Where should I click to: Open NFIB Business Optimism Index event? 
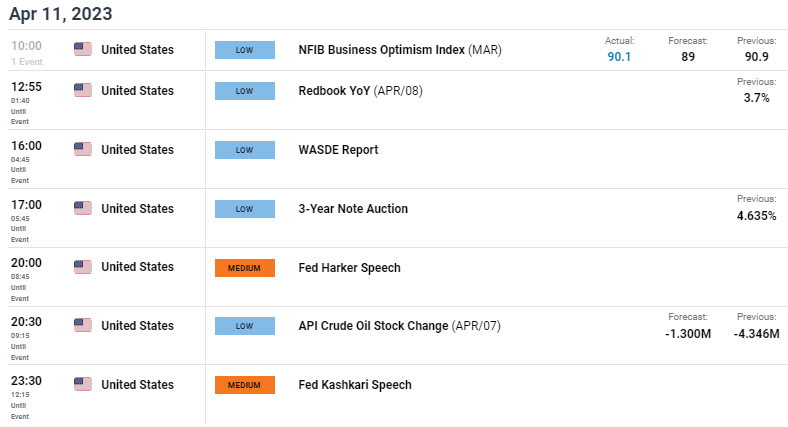[x=400, y=50]
